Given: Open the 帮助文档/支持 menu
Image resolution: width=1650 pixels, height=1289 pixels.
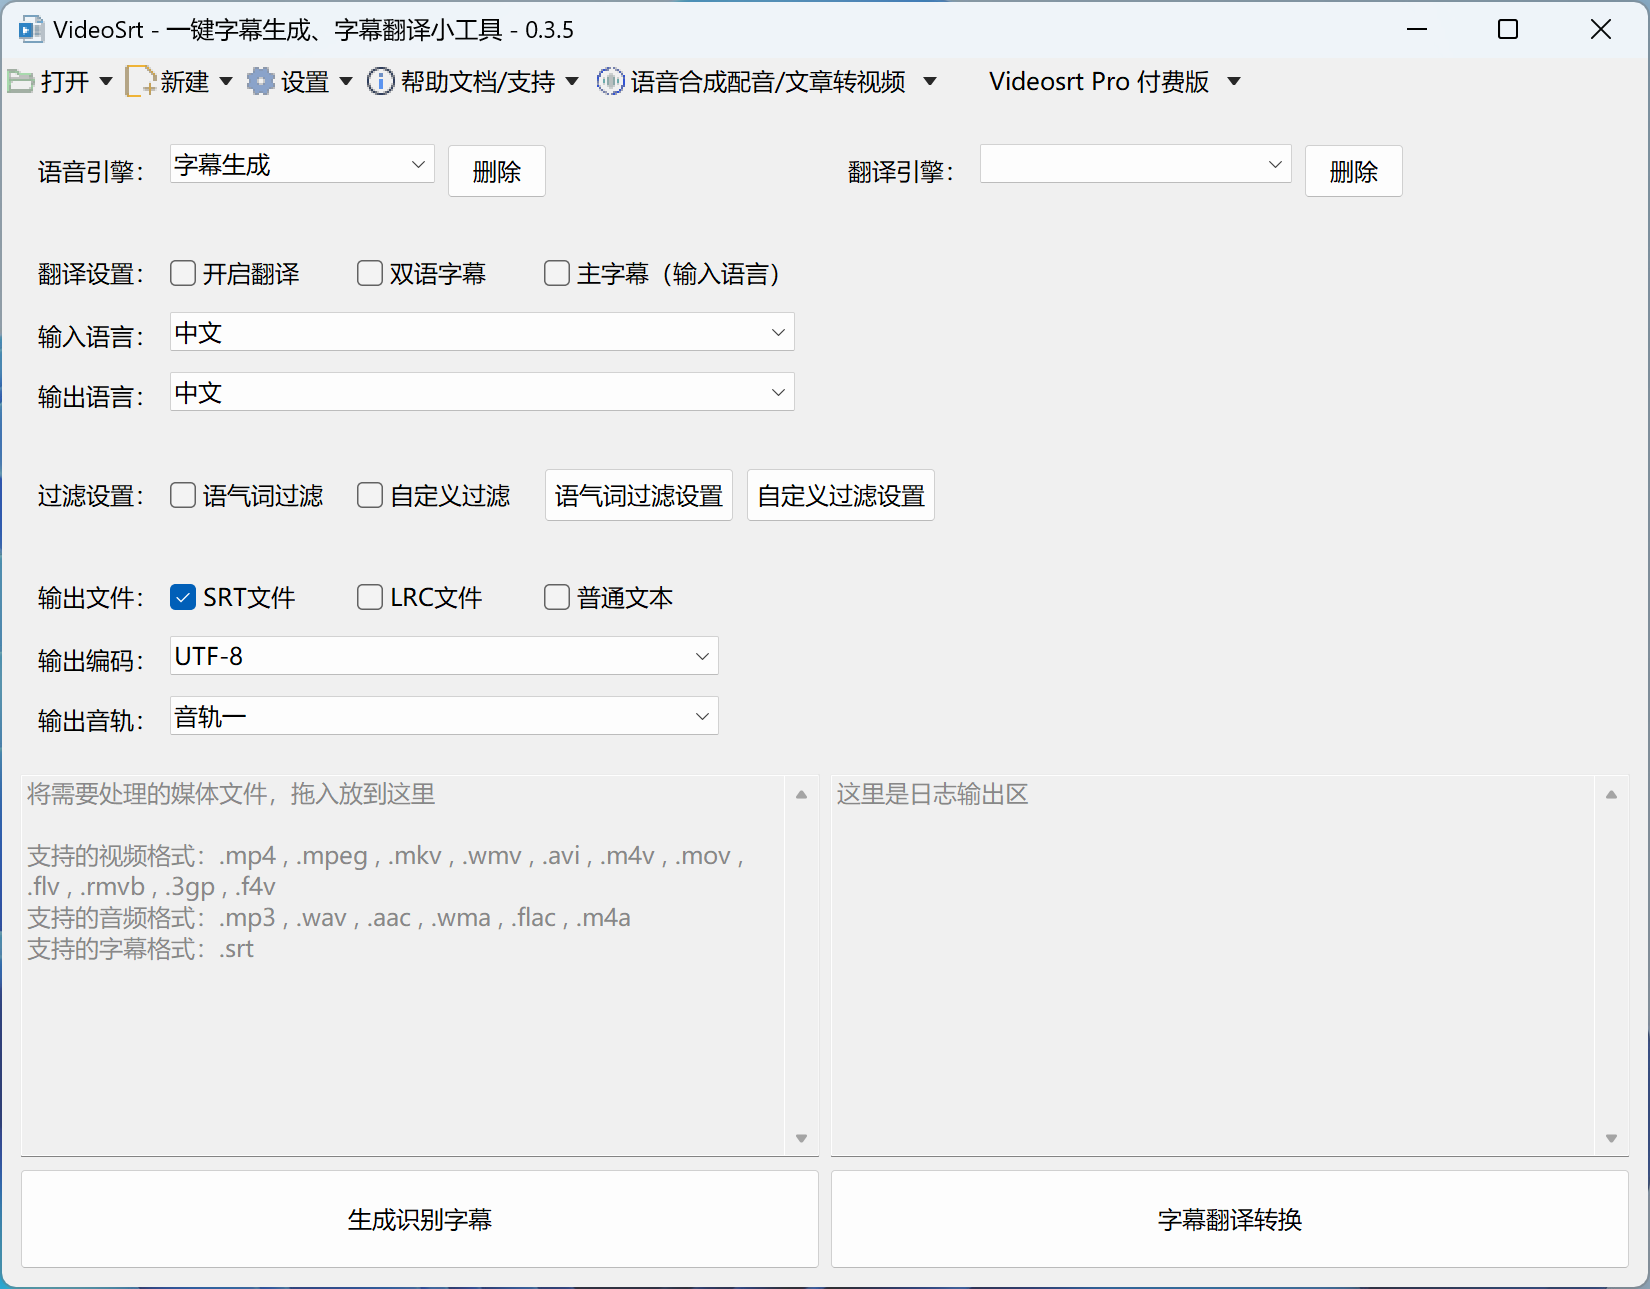Looking at the screenshot, I should point(478,82).
